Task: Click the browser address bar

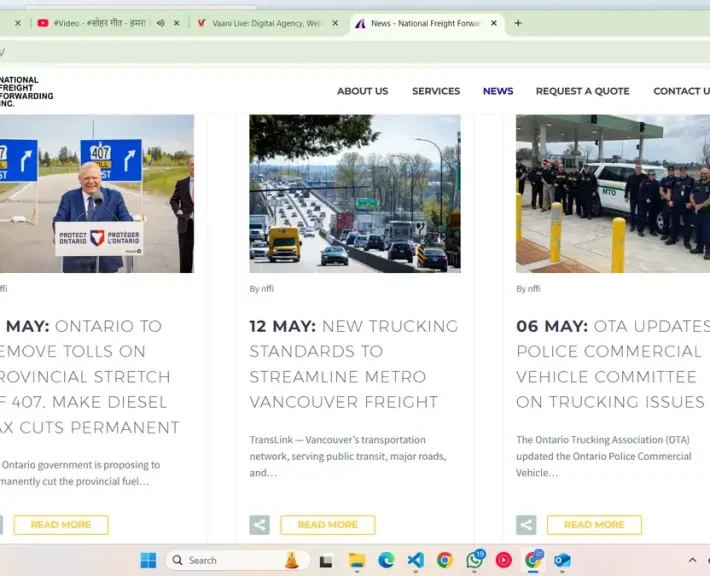Action: click(355, 53)
